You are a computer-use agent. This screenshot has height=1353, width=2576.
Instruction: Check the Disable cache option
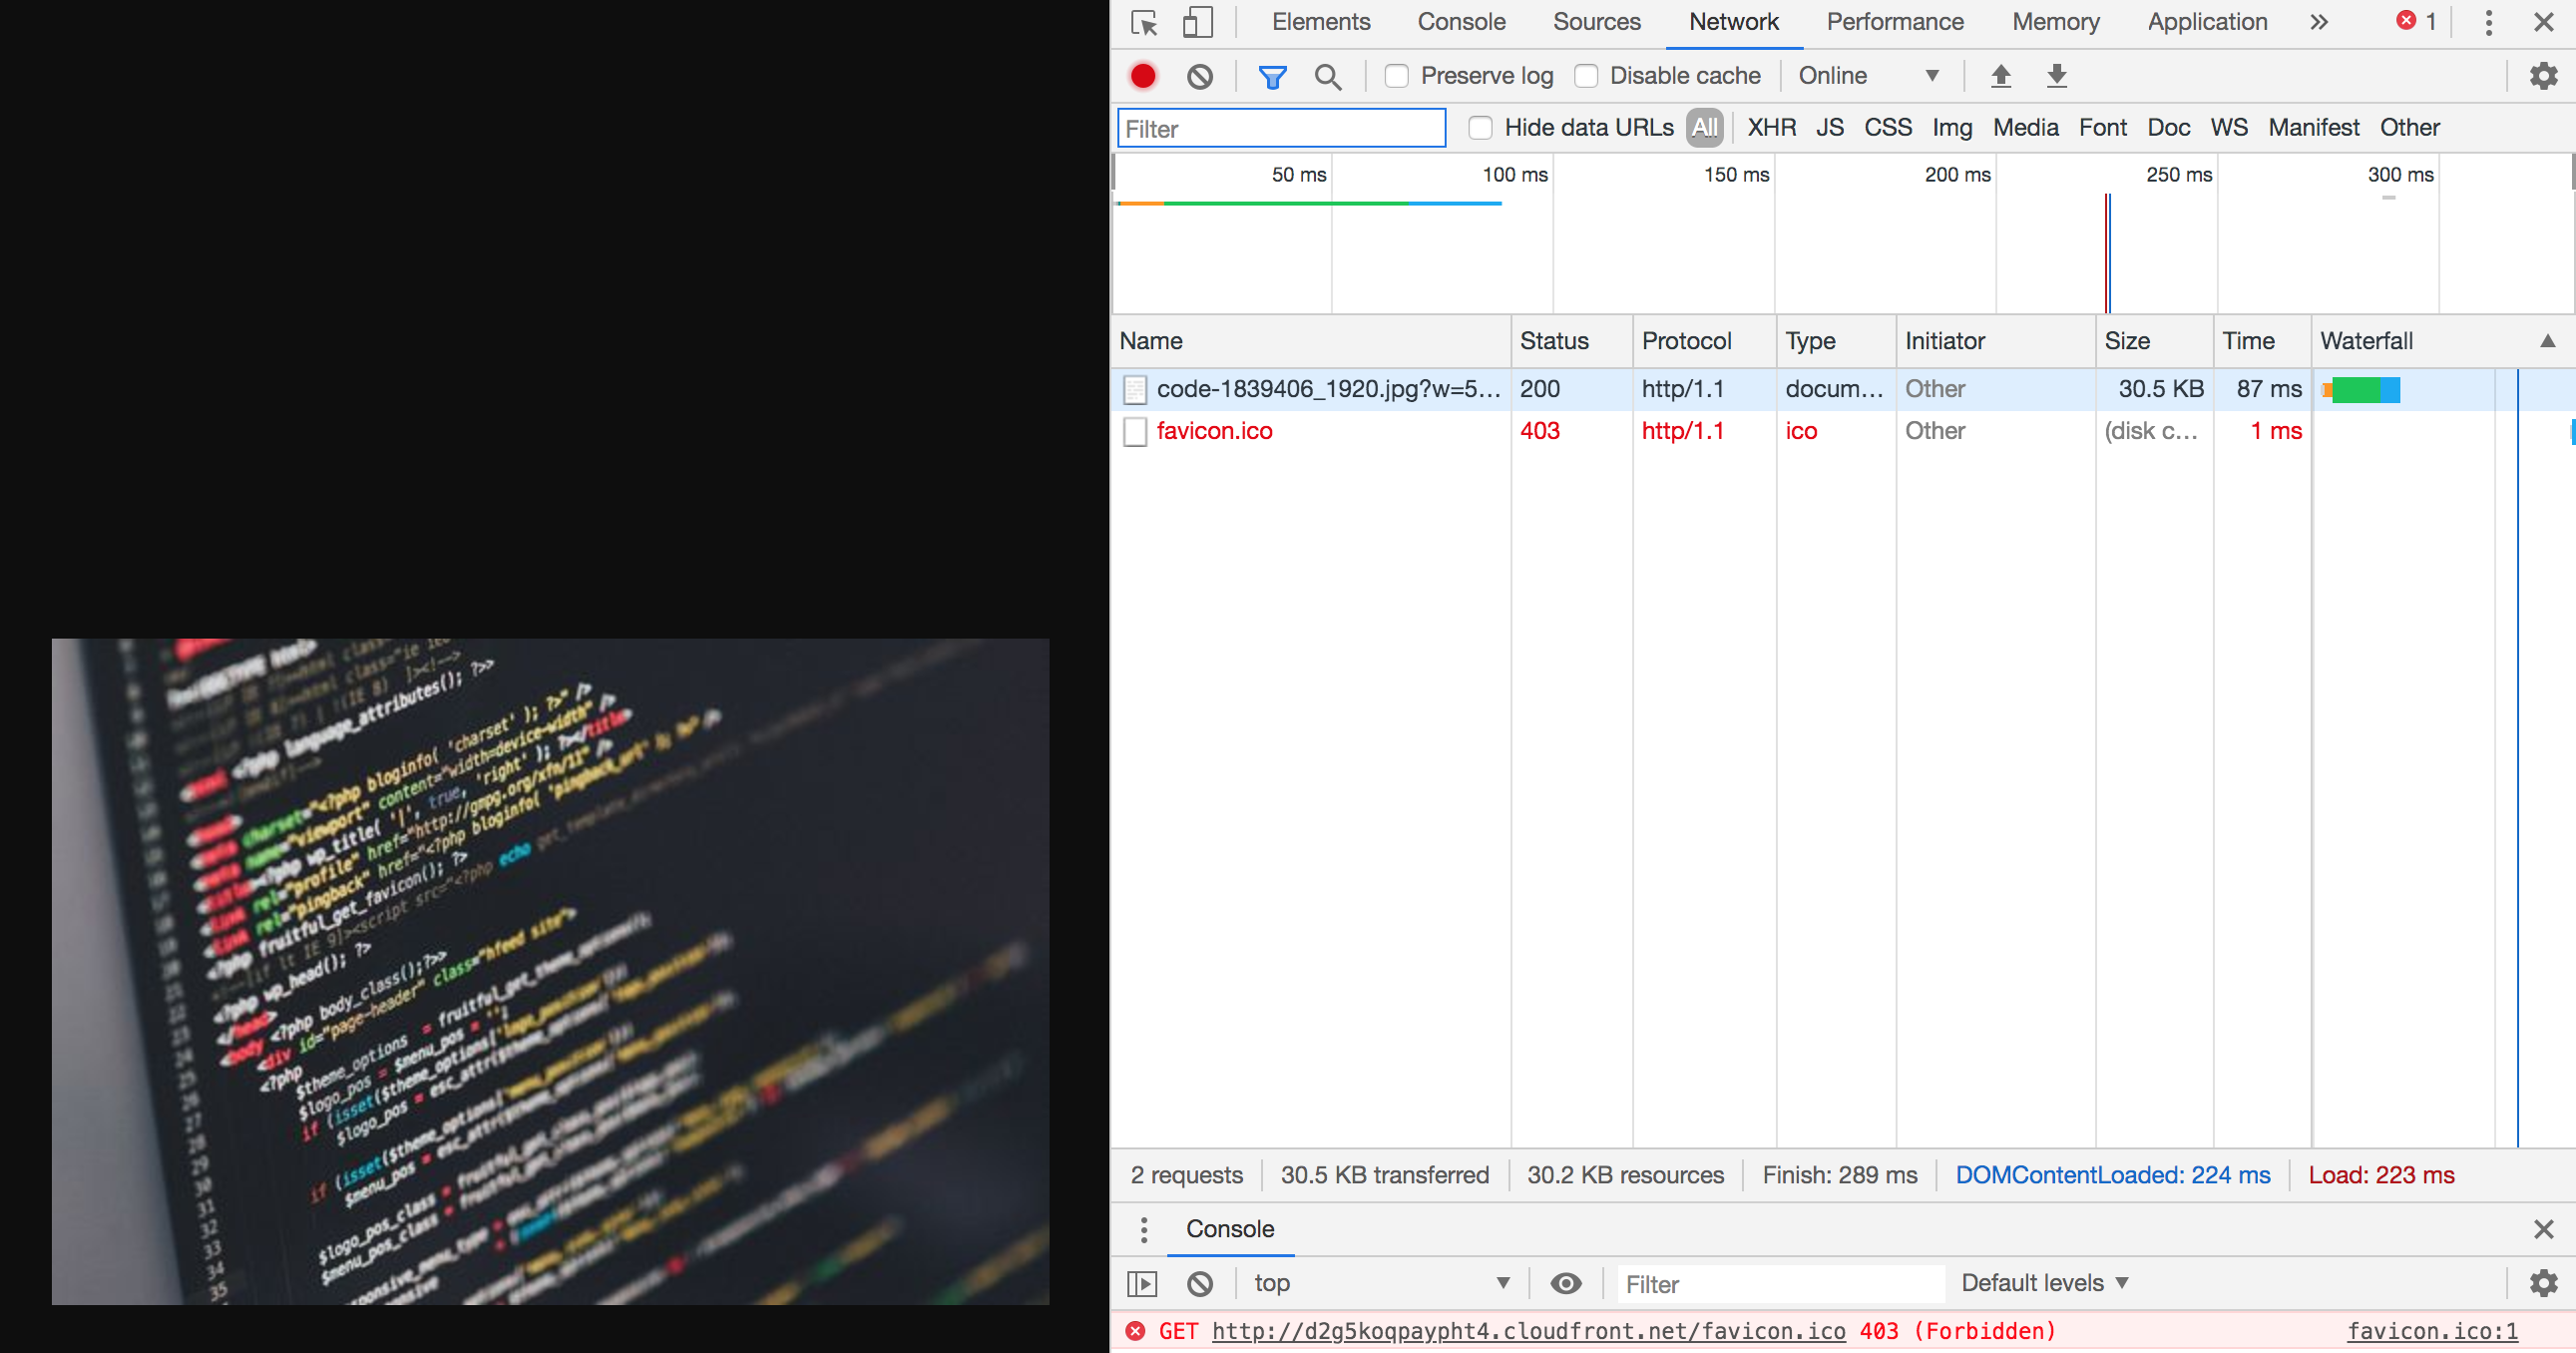(1586, 76)
